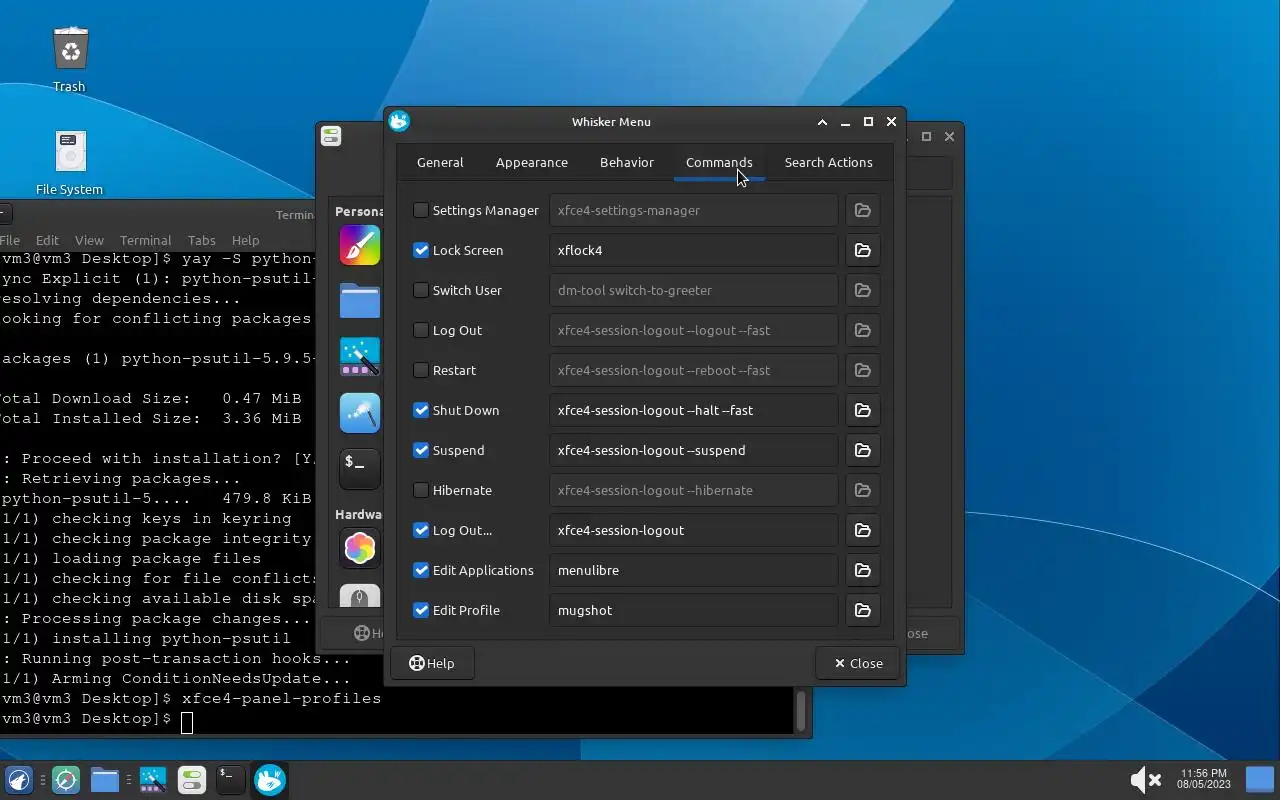Enable Hibernate checkbox
This screenshot has height=800, width=1280.
(x=421, y=490)
